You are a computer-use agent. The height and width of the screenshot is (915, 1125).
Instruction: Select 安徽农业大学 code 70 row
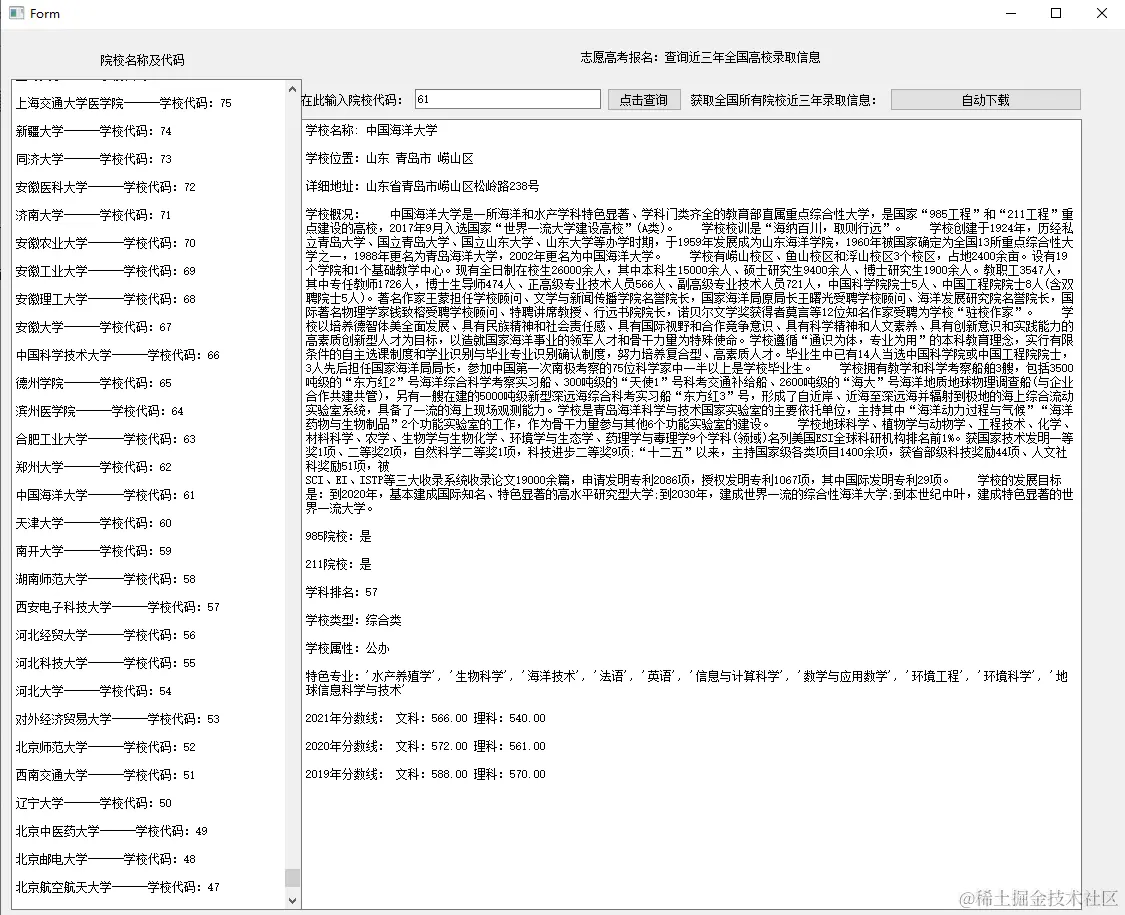(x=105, y=243)
